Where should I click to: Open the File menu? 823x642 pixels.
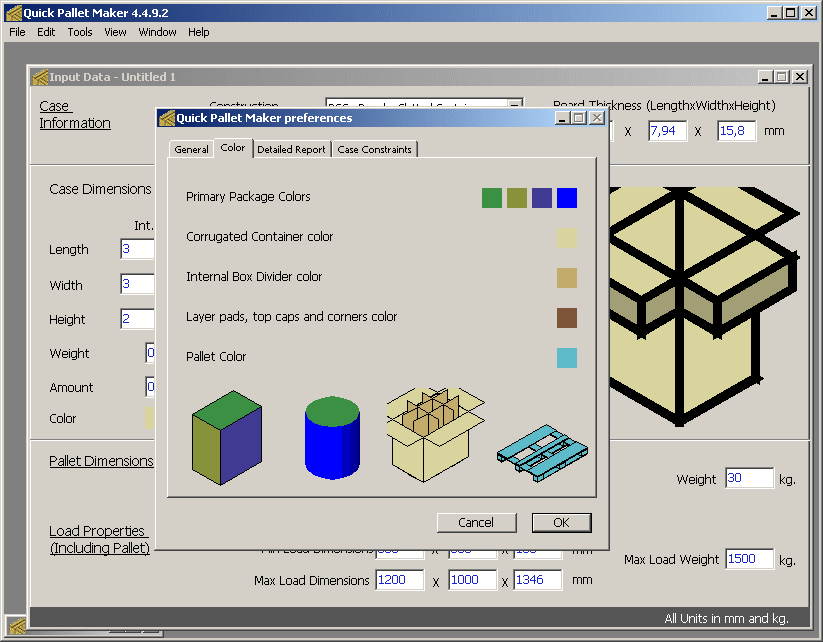pos(17,32)
